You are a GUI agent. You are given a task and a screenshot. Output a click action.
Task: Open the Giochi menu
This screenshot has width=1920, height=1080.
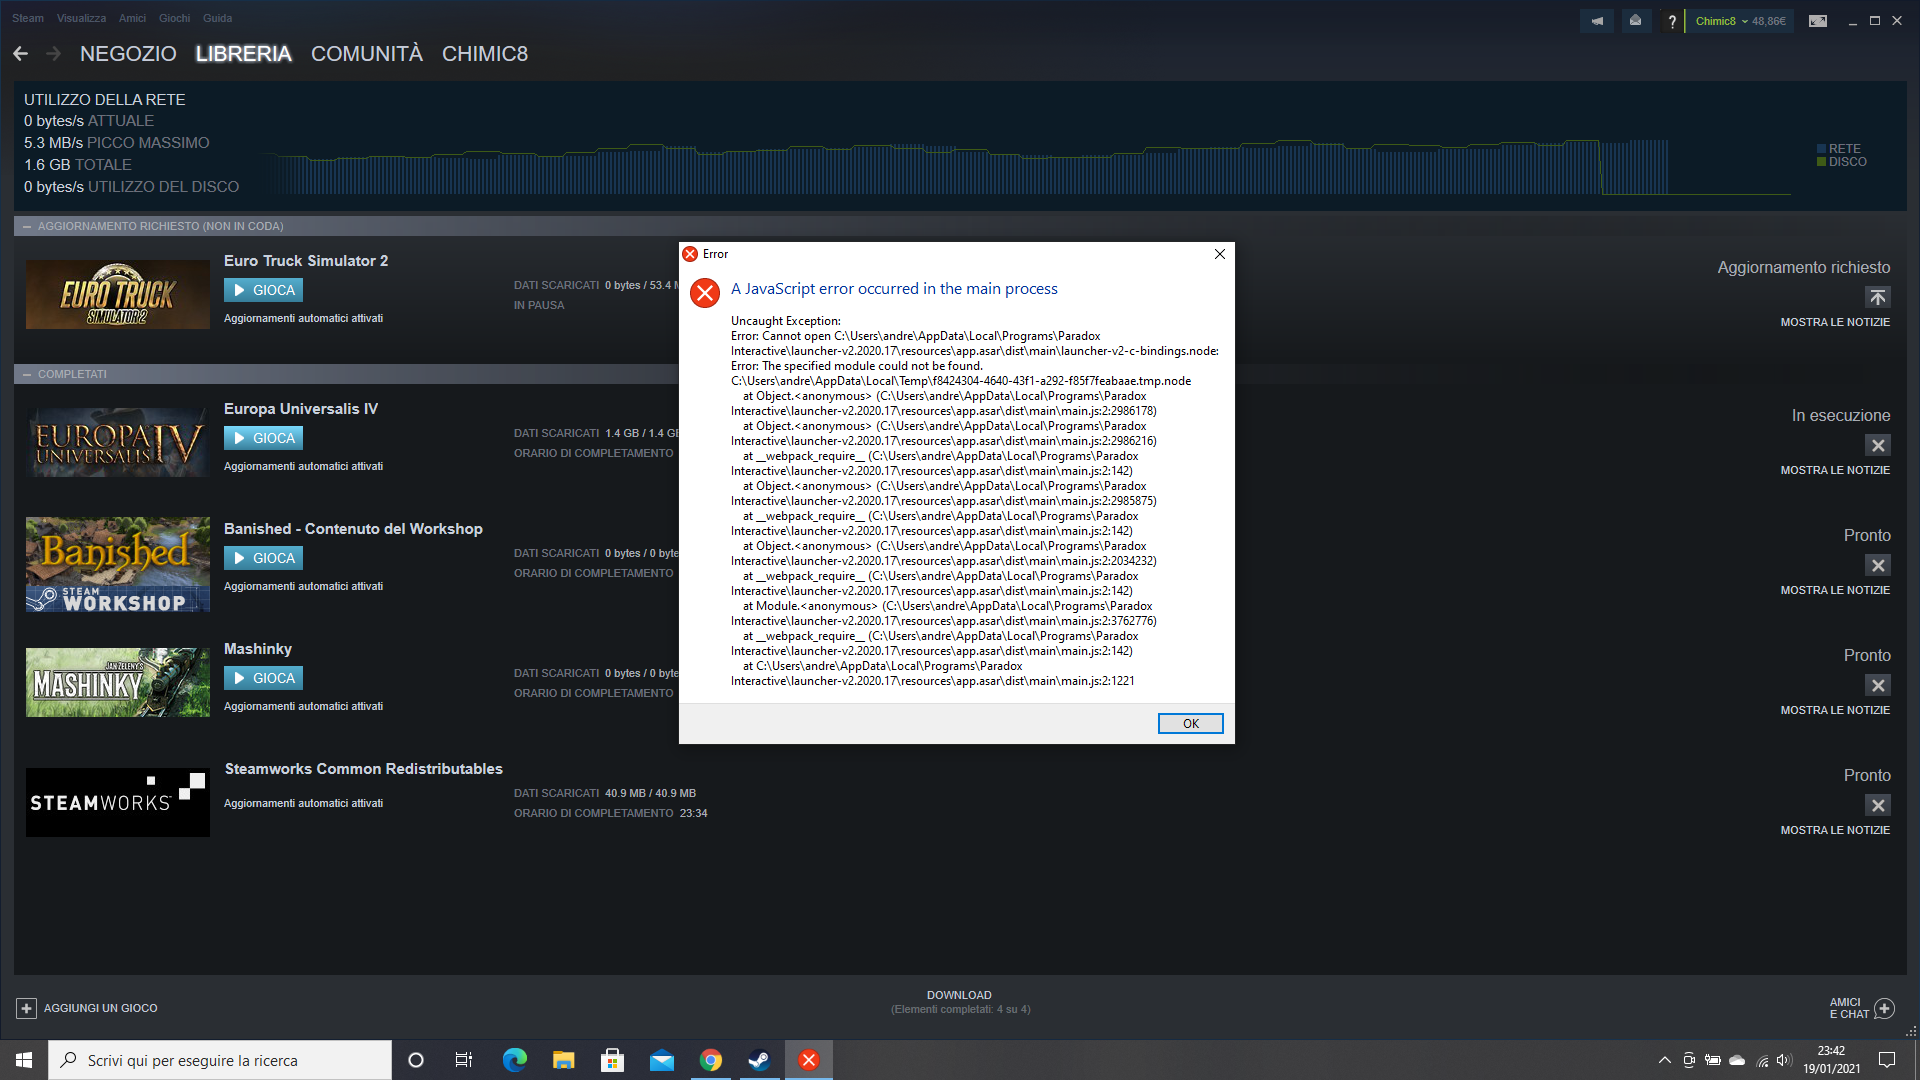click(x=174, y=18)
